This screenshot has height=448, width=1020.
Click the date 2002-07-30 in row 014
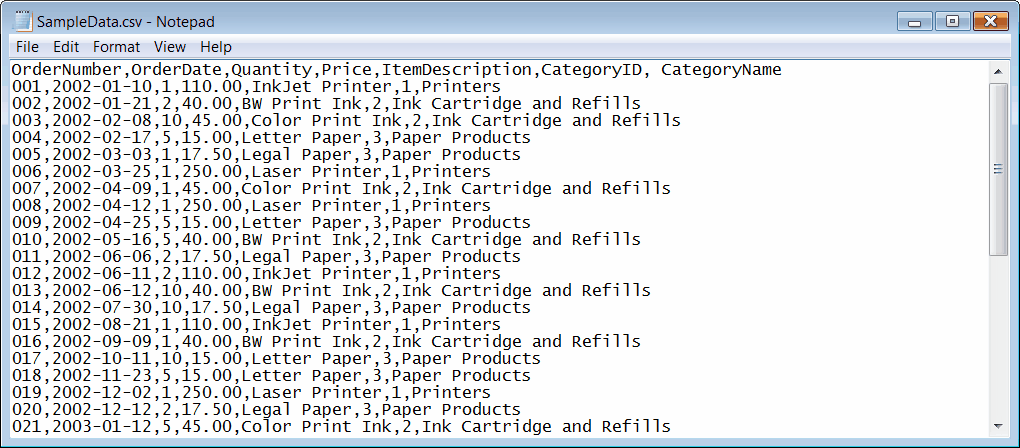[x=101, y=307]
